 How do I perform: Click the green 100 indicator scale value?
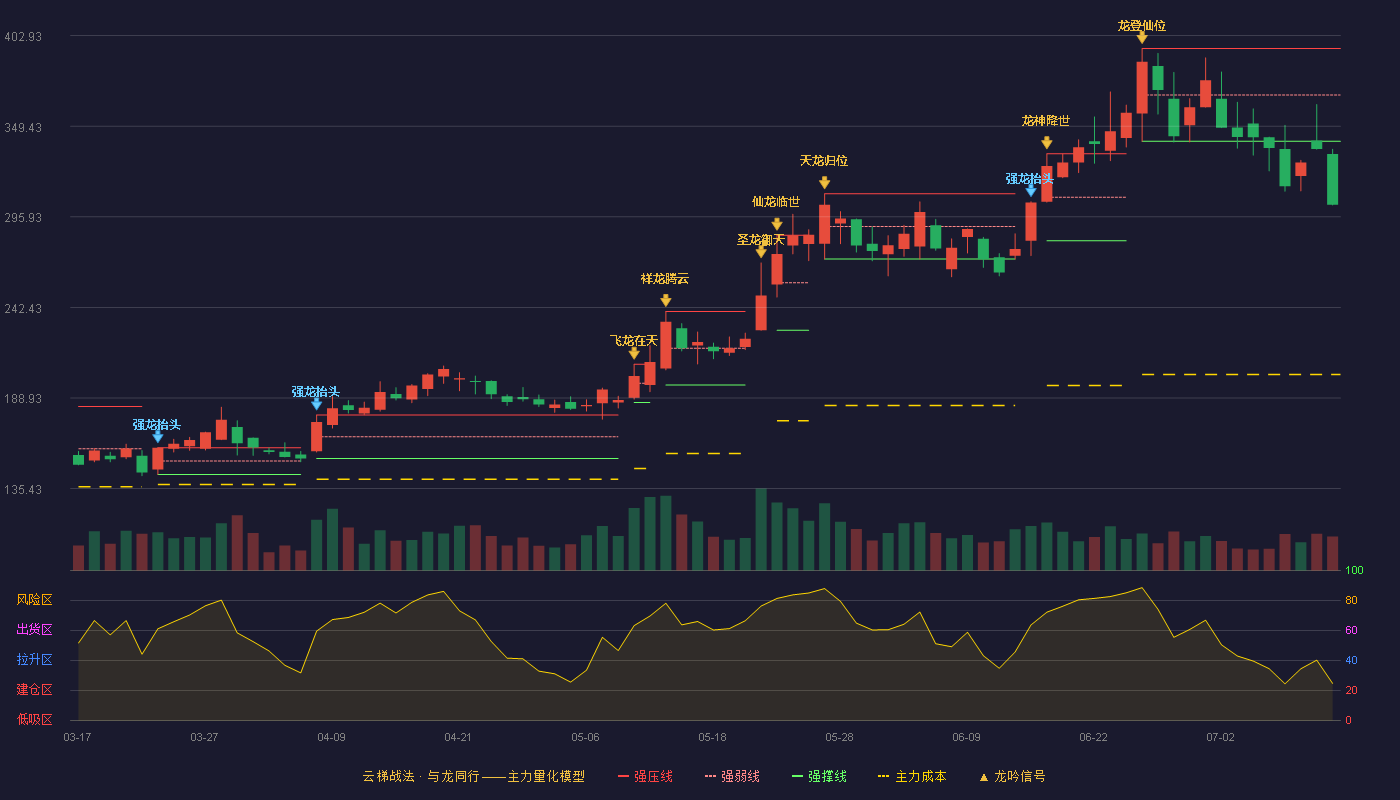[1354, 570]
